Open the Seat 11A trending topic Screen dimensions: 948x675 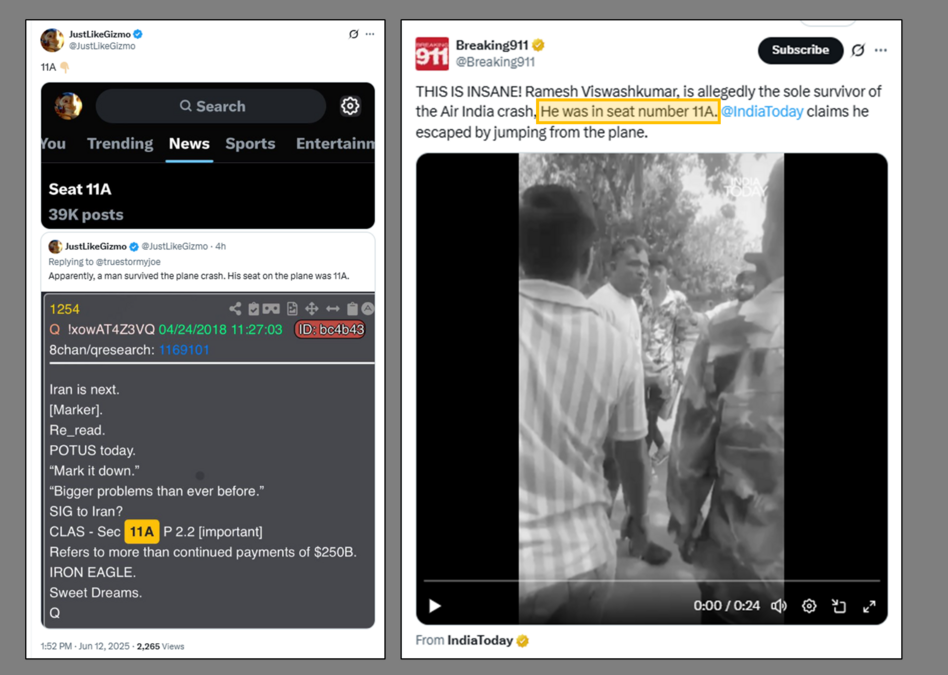(80, 189)
